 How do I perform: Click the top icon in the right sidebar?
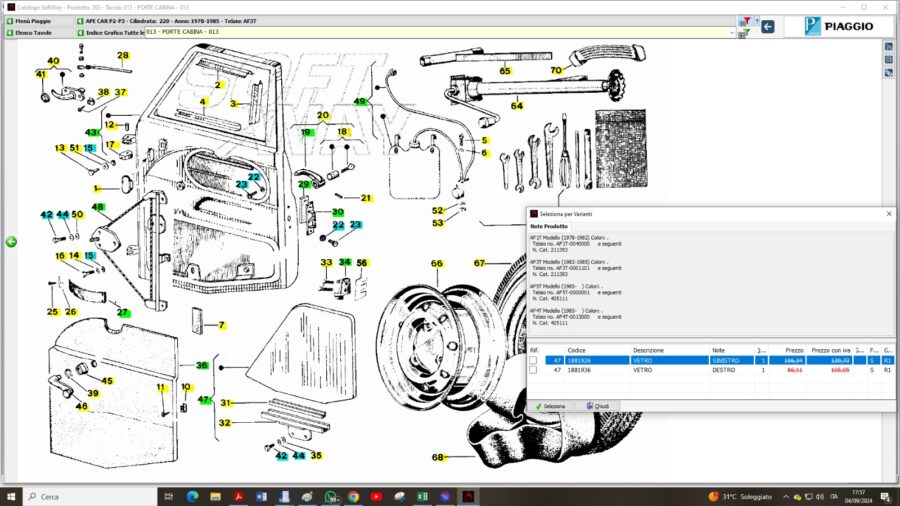tap(889, 47)
